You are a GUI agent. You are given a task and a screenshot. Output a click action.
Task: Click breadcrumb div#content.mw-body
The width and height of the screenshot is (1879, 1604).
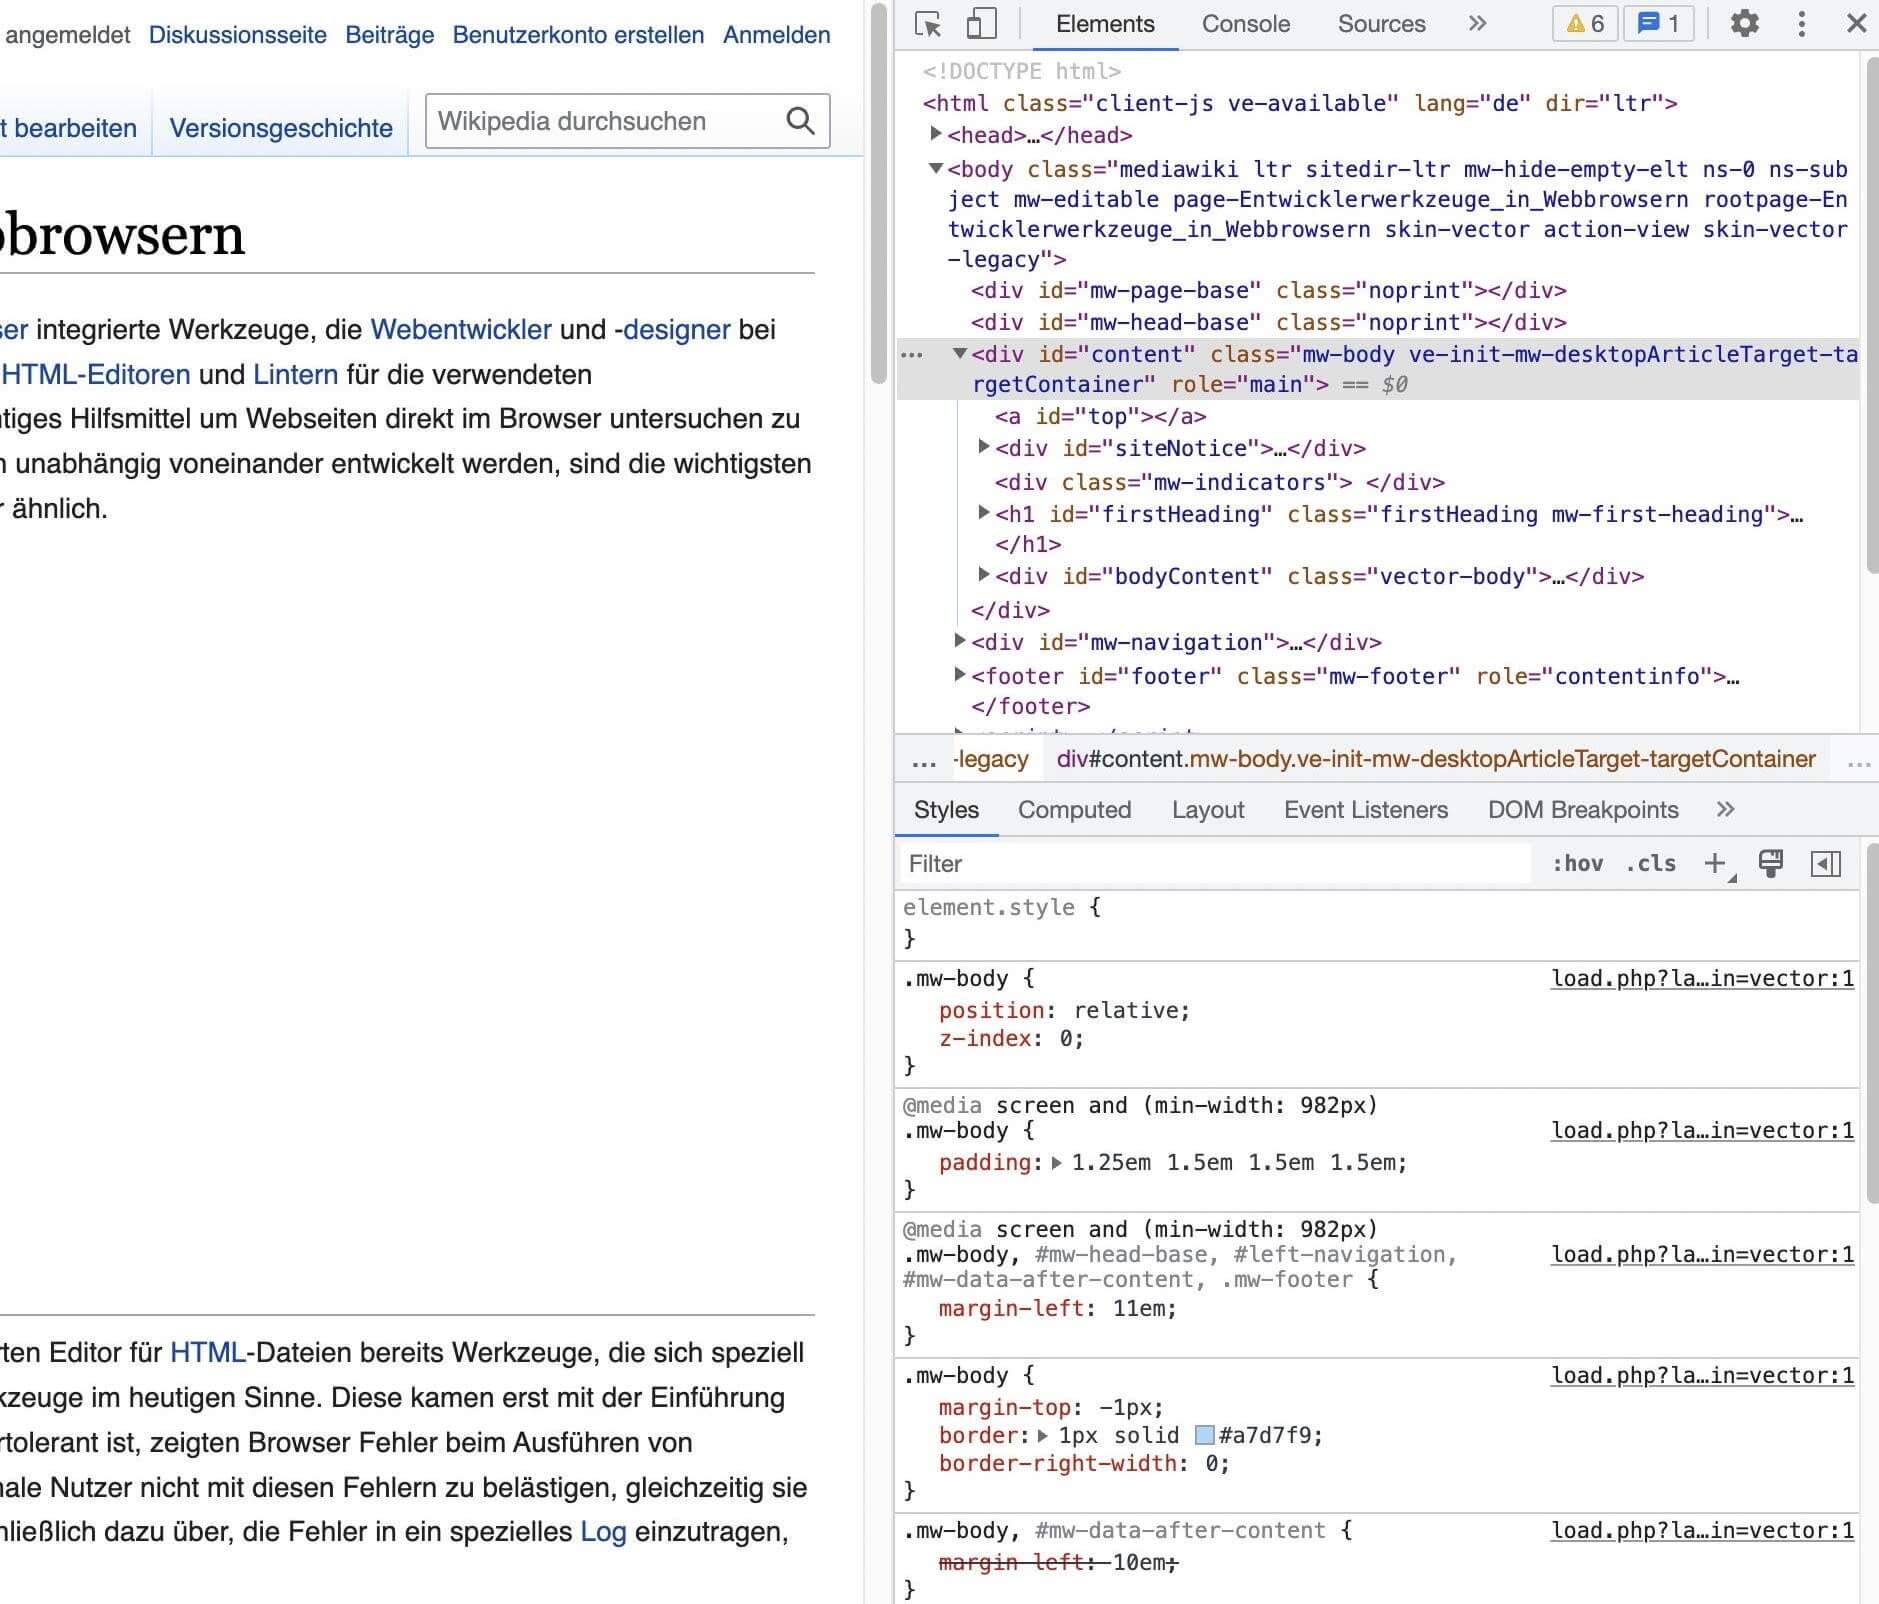coord(1436,759)
